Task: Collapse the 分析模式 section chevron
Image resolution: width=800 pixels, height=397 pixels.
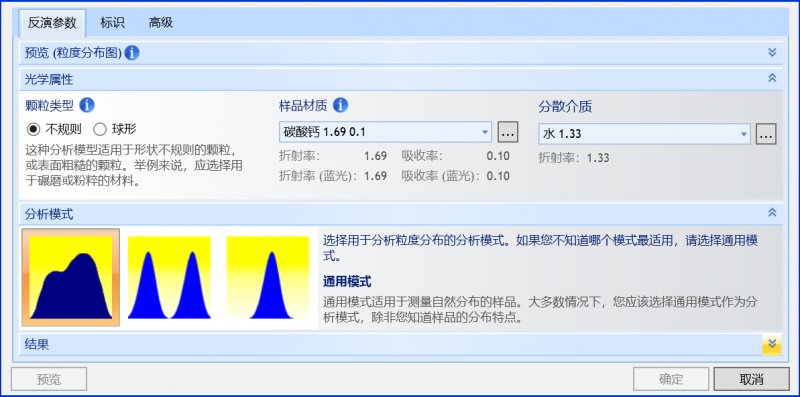Action: (772, 213)
